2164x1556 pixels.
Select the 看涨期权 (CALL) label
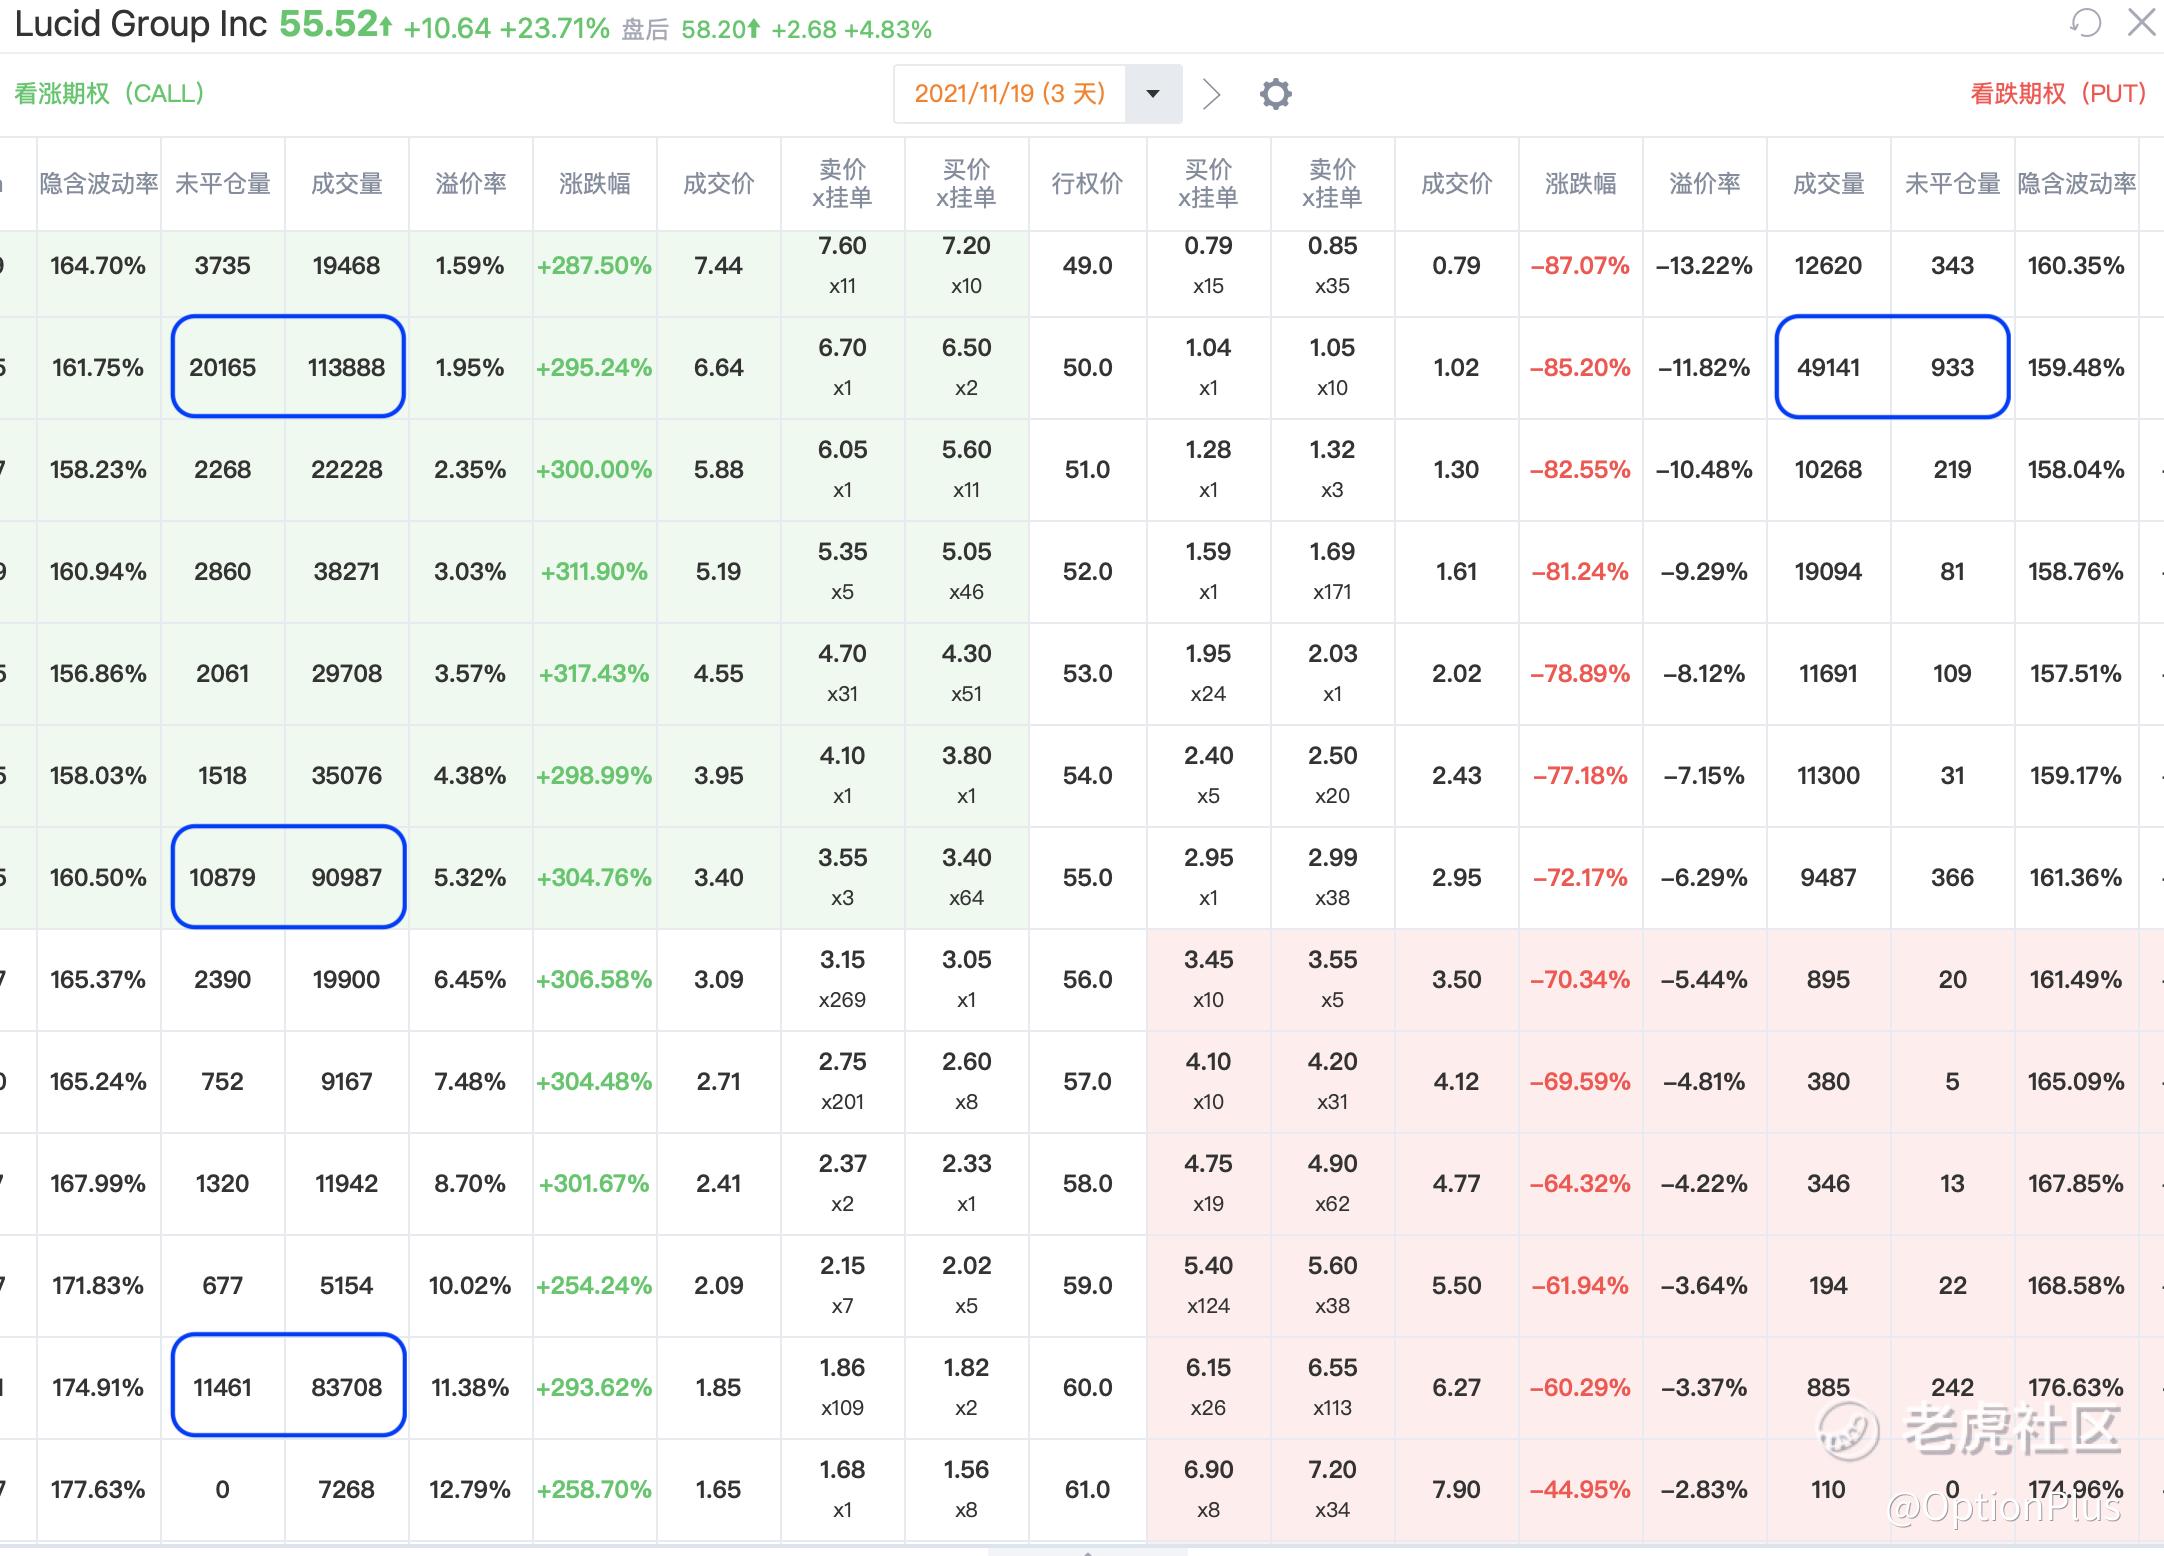tap(109, 94)
